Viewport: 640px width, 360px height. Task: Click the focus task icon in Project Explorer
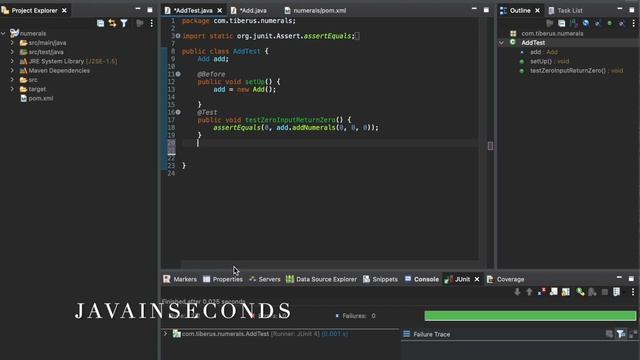140,23
